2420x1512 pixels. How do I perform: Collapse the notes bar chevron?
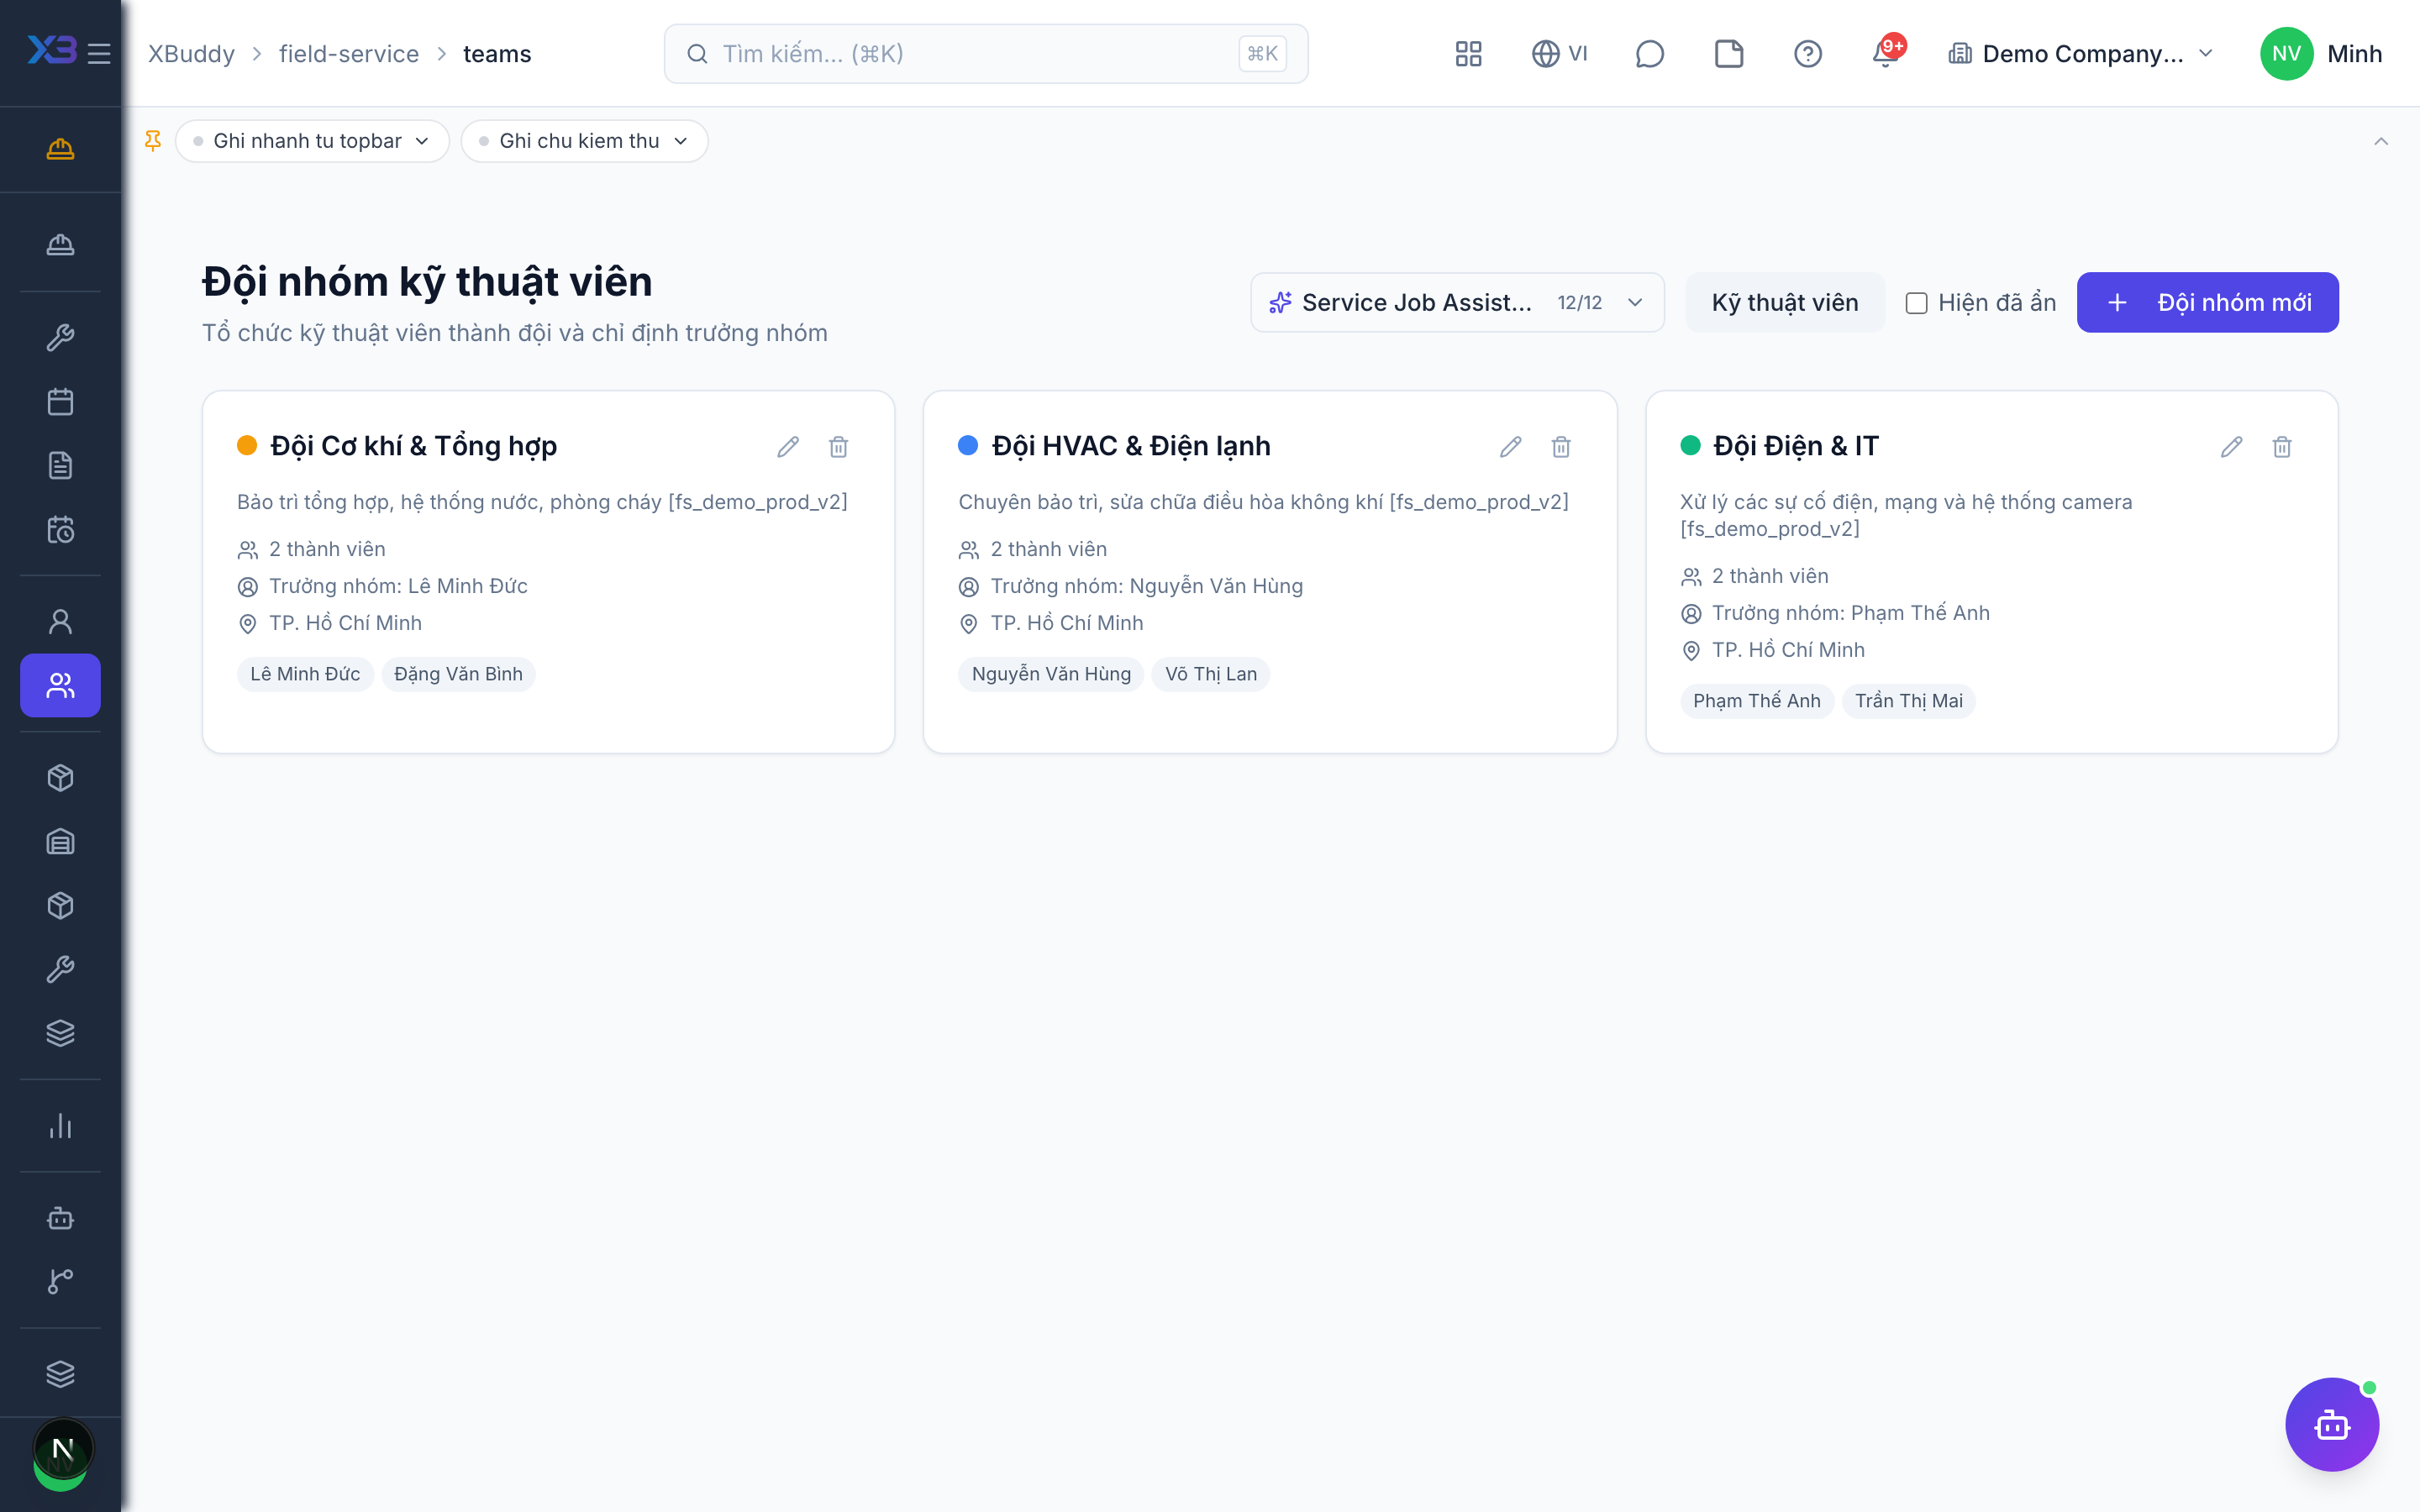click(x=2381, y=141)
